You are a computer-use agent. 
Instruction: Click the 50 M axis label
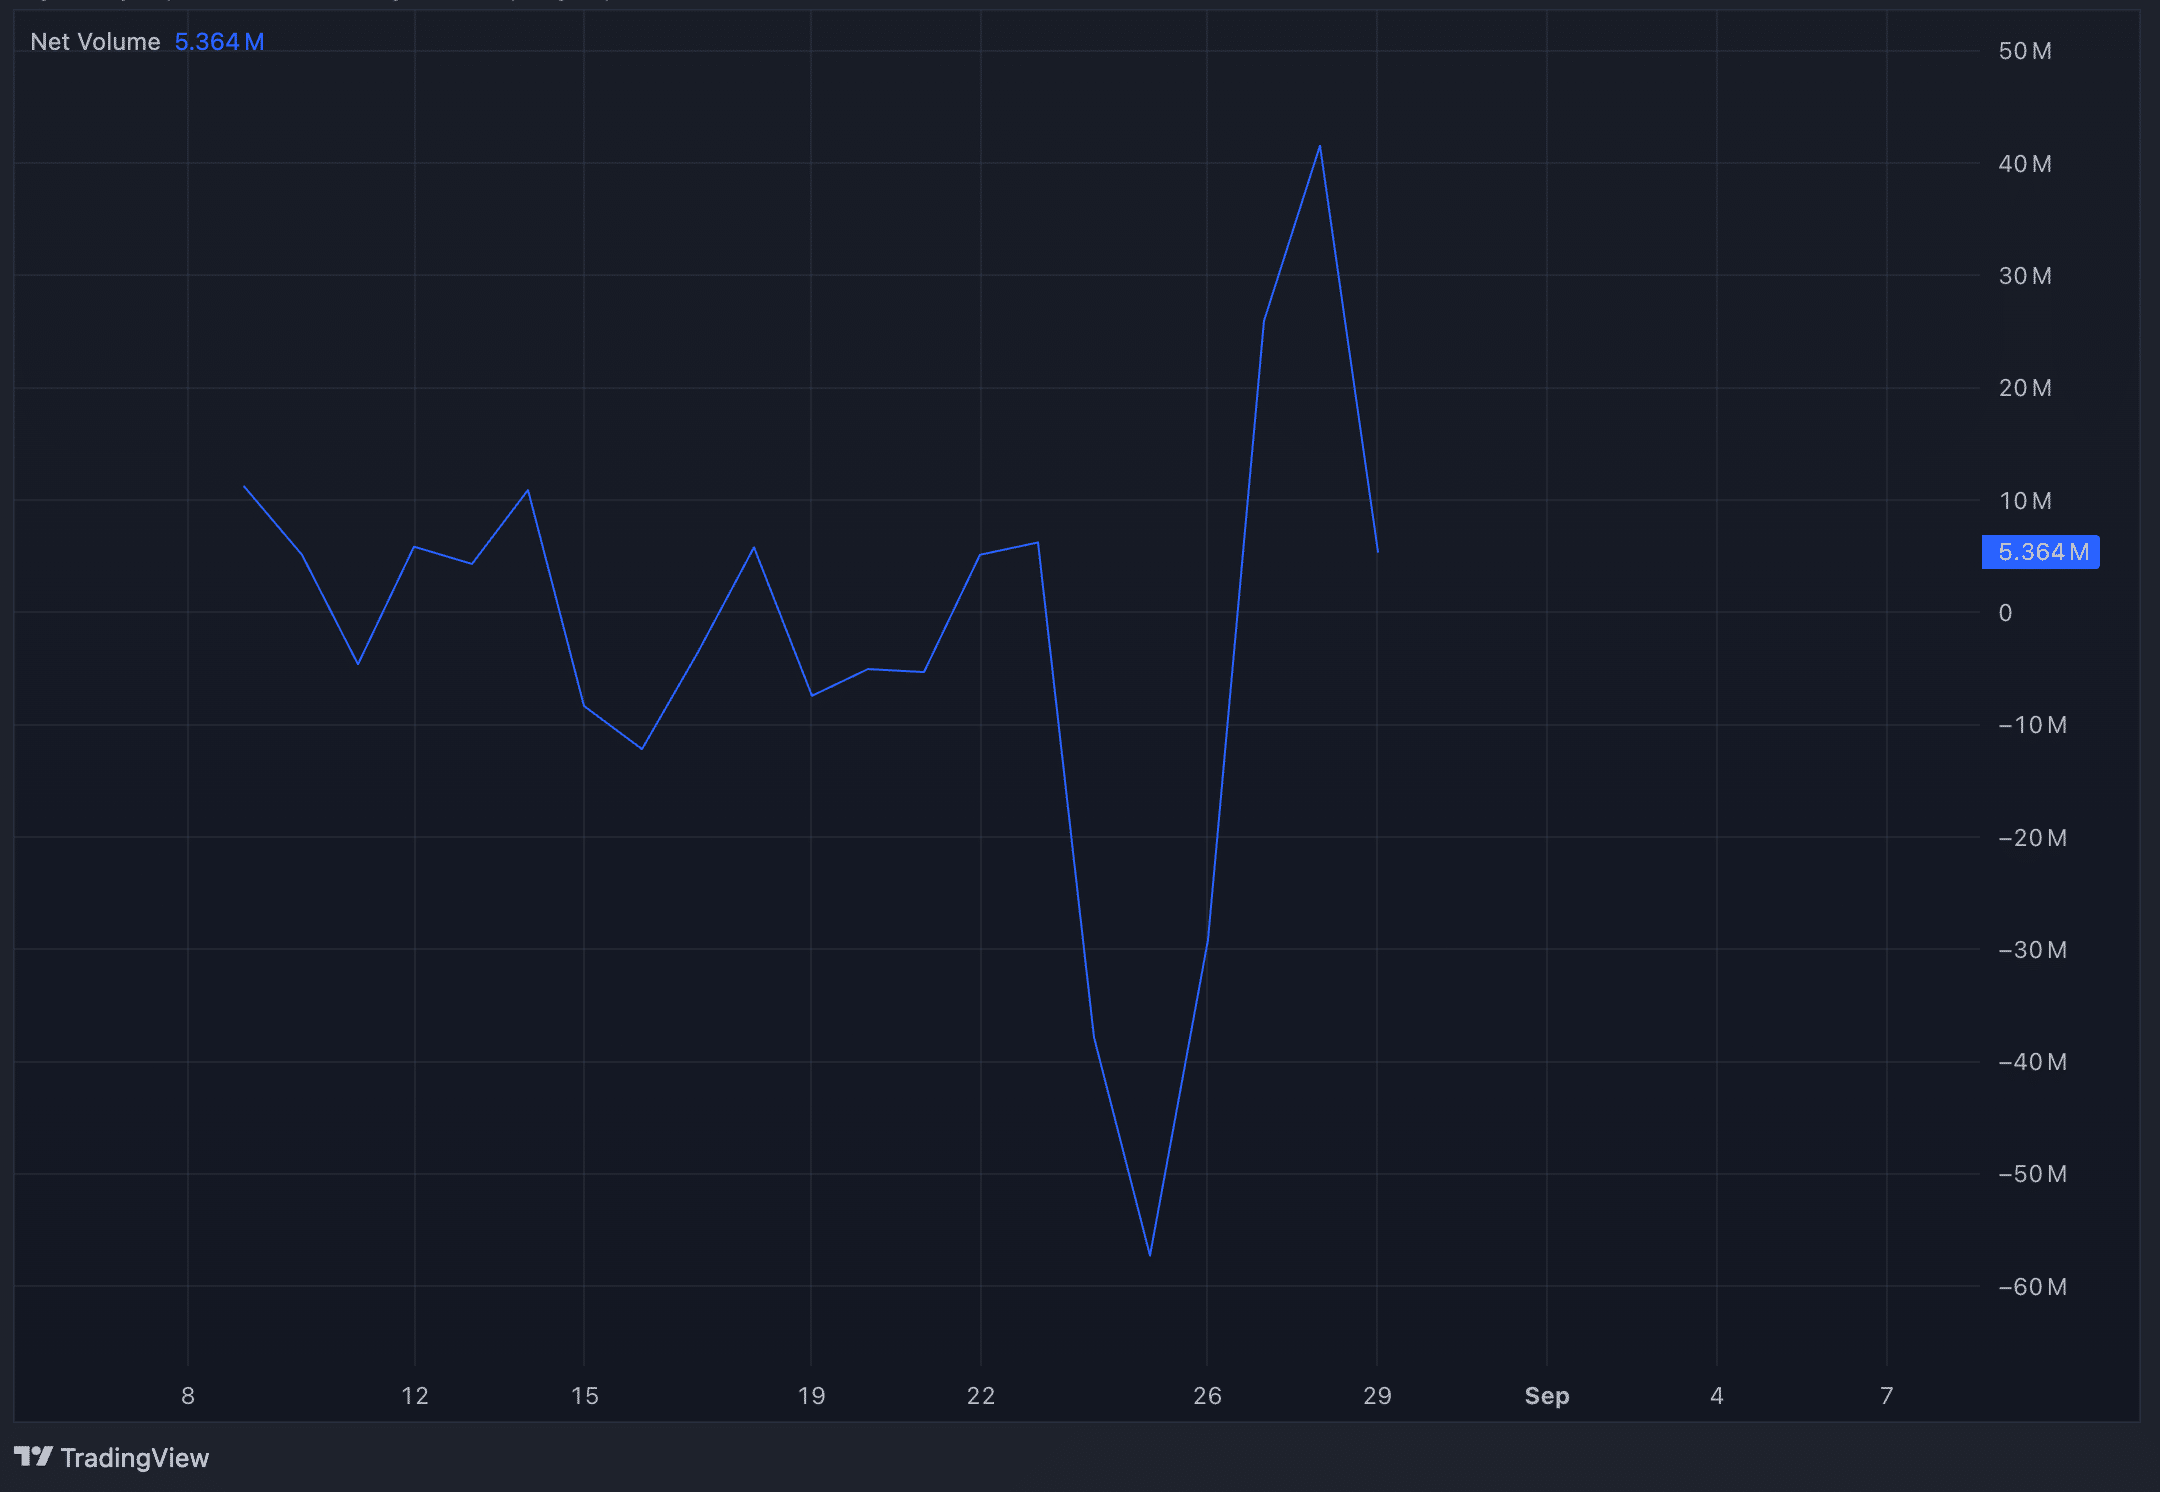(2025, 51)
